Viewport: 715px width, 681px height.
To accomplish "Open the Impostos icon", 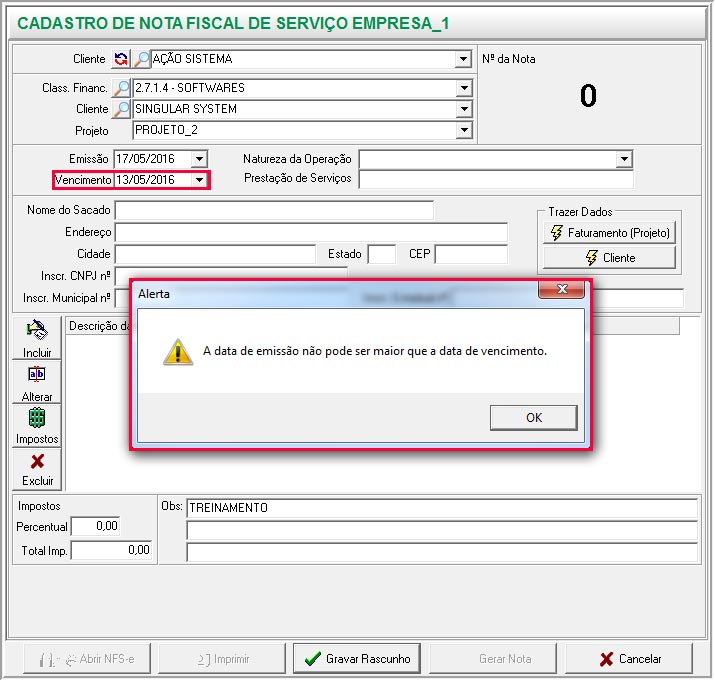I will [37, 418].
